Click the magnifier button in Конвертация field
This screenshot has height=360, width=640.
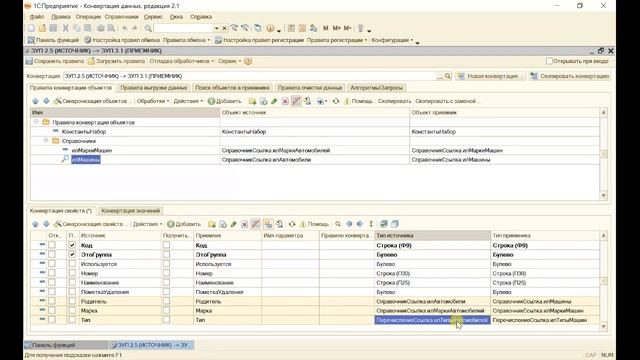point(448,76)
